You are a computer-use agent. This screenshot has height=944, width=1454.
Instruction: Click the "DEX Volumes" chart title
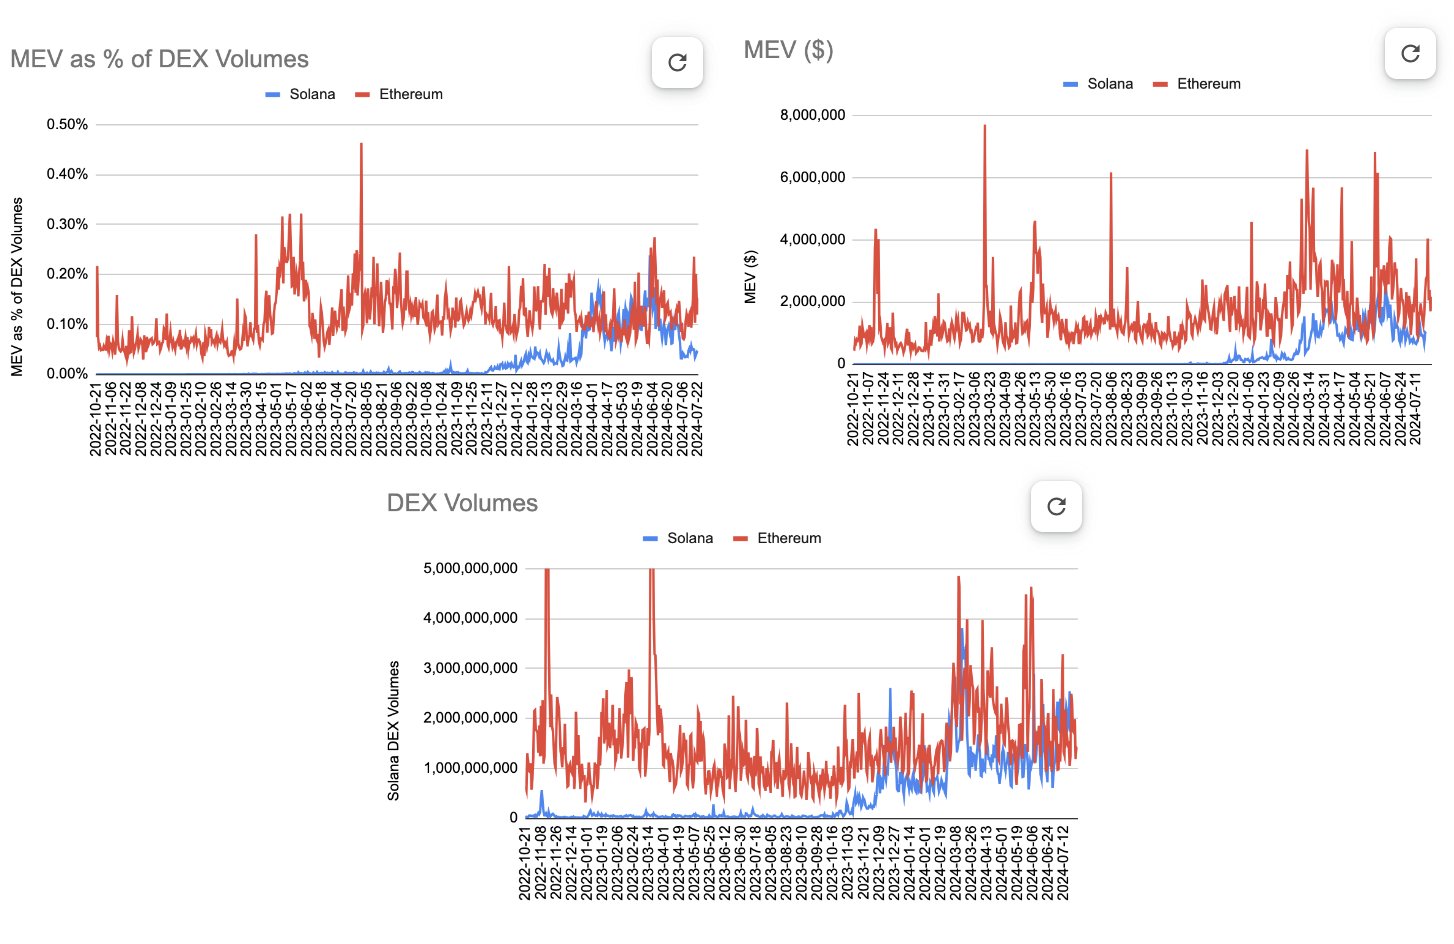tap(462, 504)
